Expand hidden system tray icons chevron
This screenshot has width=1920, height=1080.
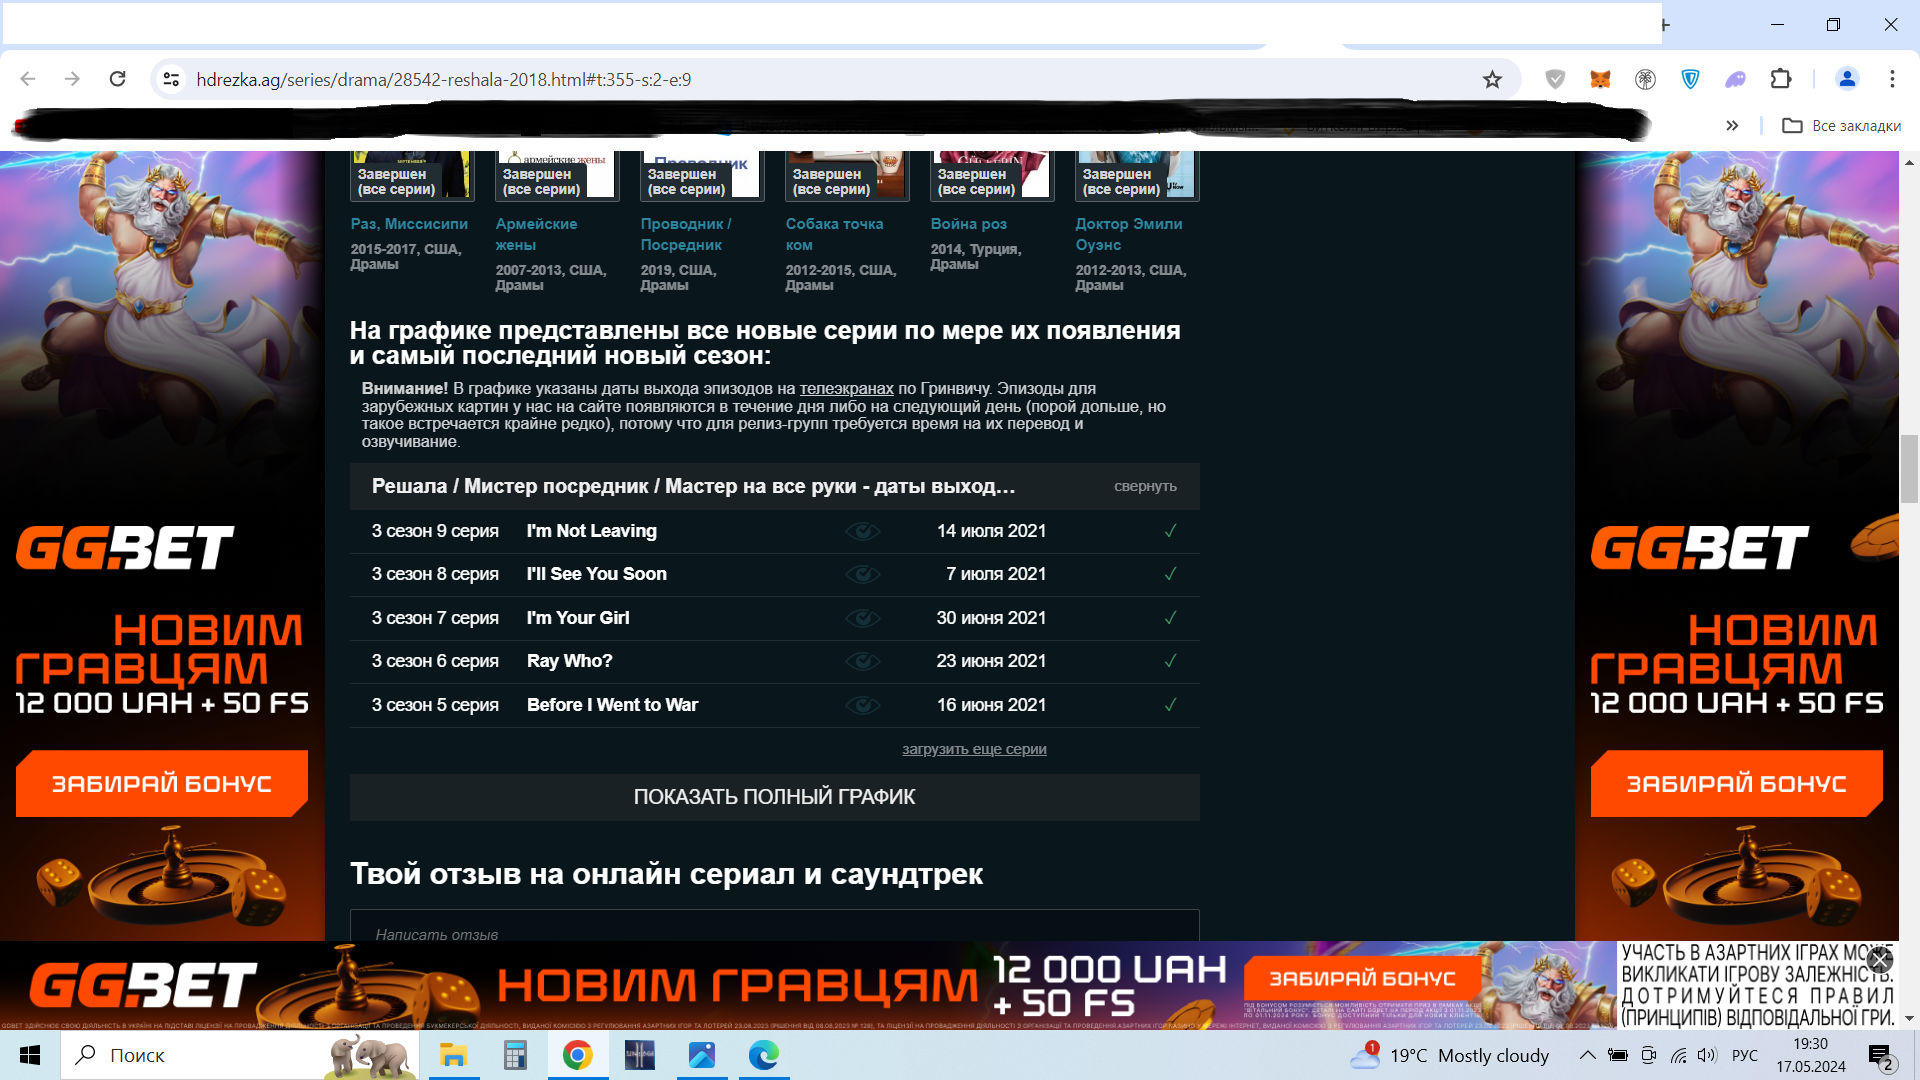point(1588,1055)
